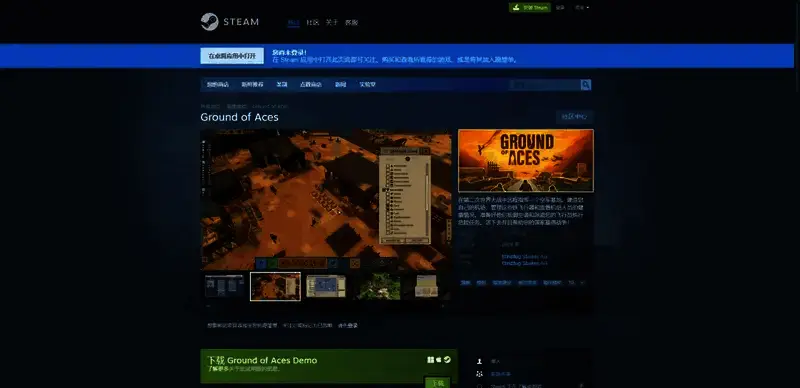800x388 pixels.
Task: Open the 社区 community menu
Action: click(x=312, y=22)
